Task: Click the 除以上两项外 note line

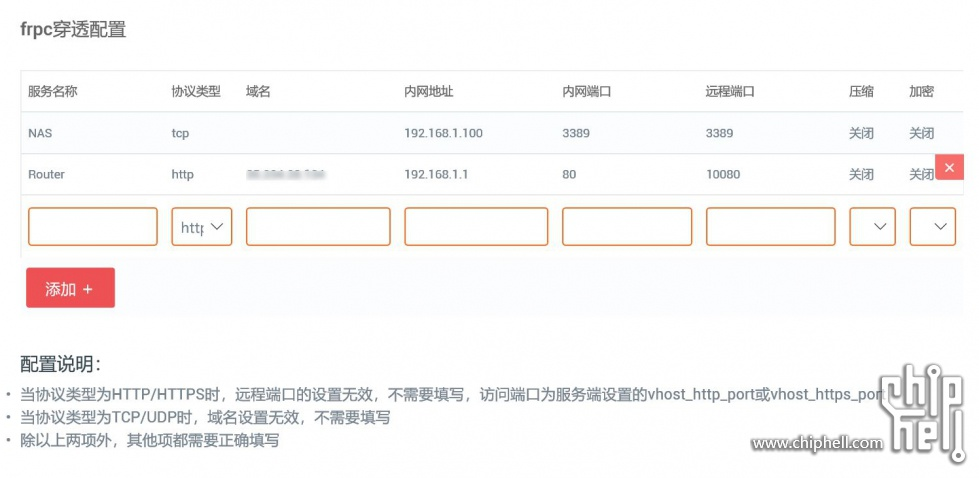Action: point(149,441)
